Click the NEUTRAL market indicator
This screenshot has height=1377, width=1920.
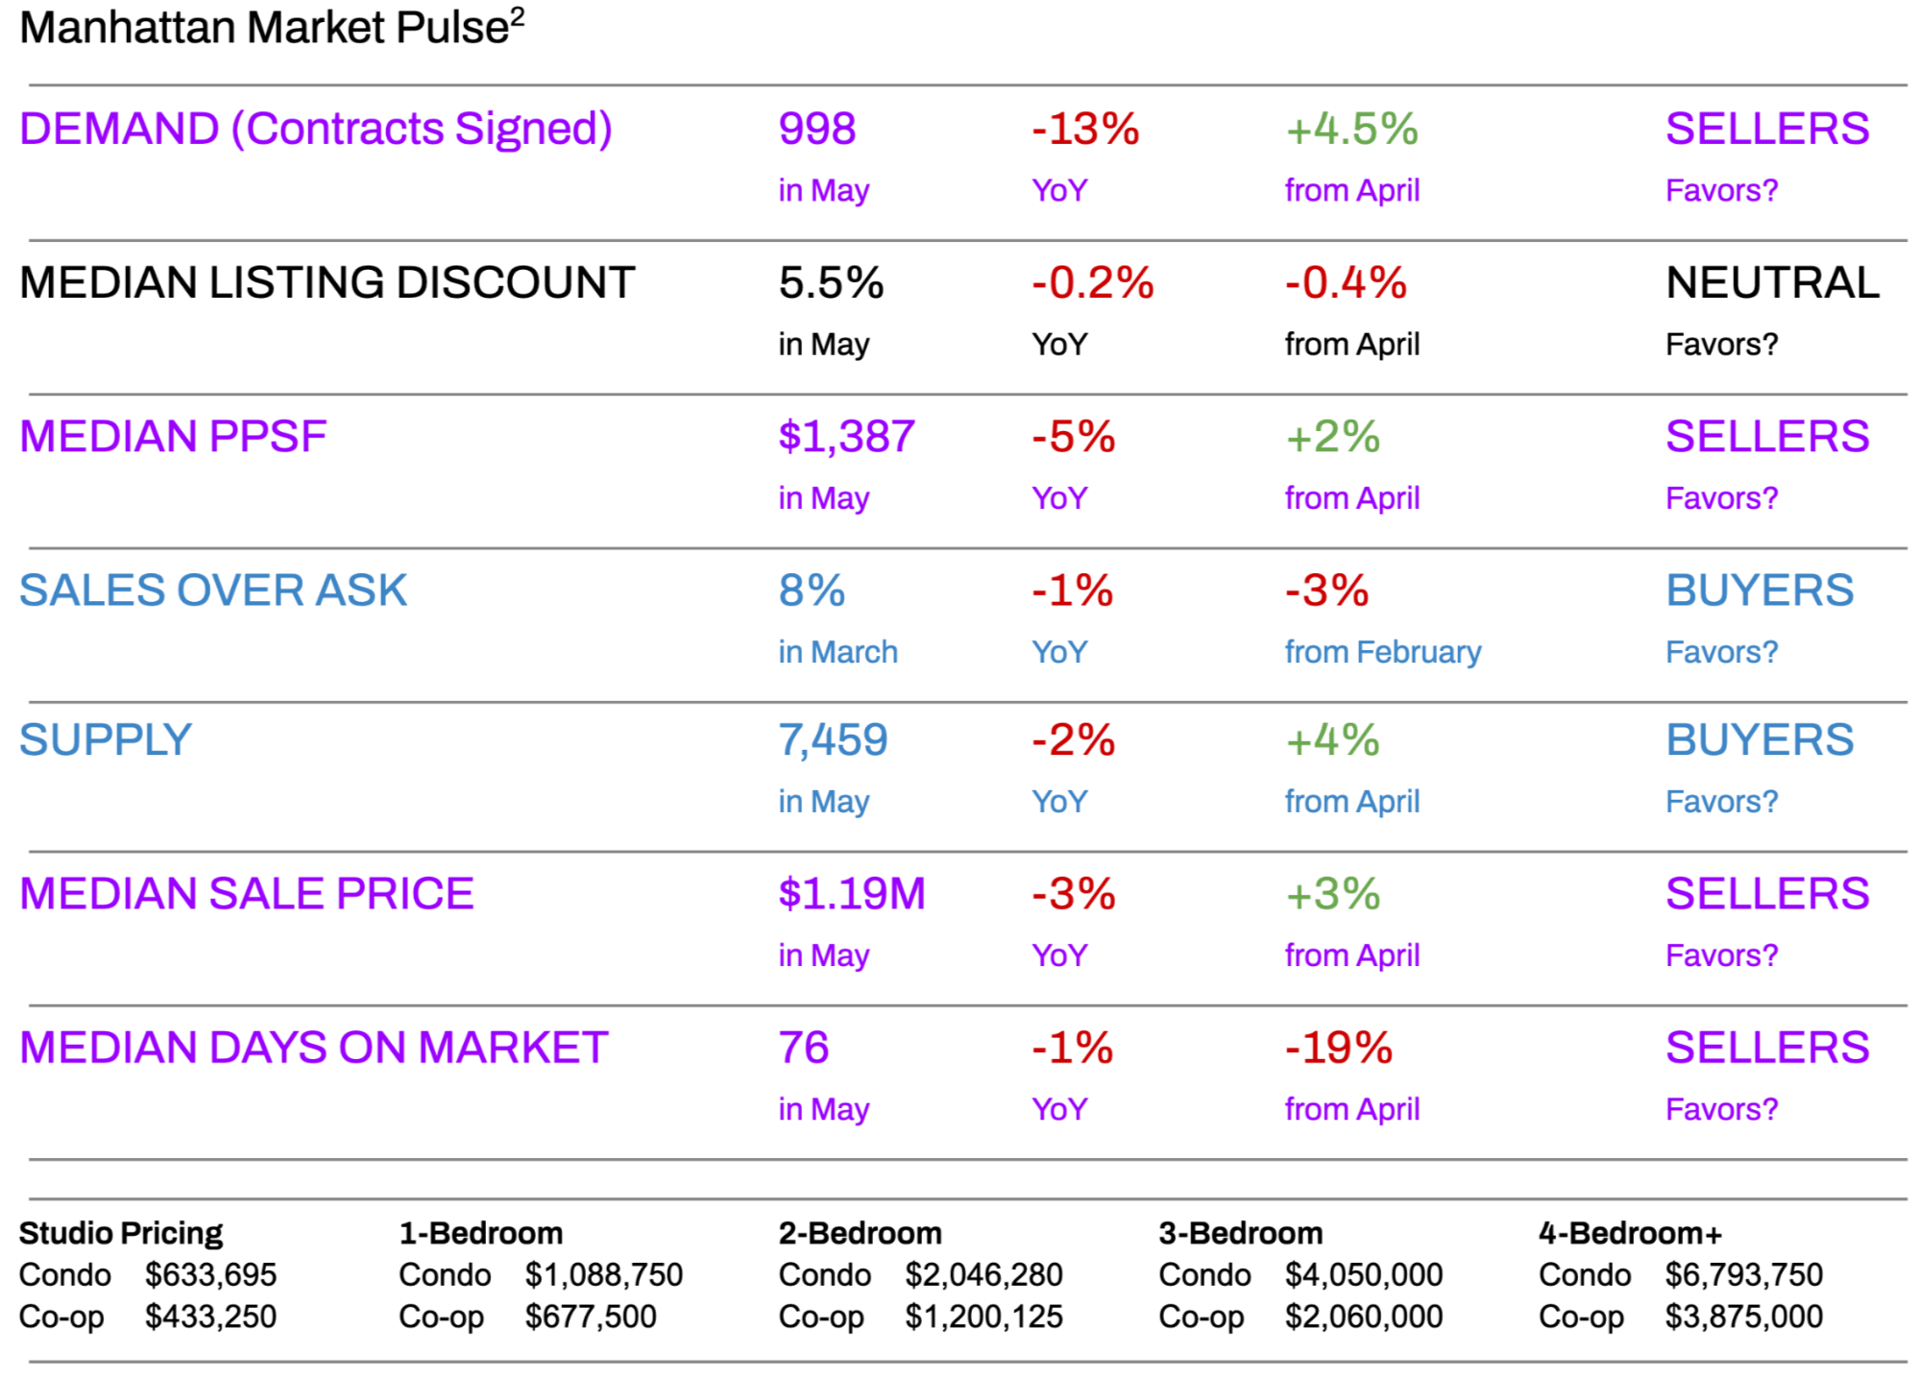1772,283
